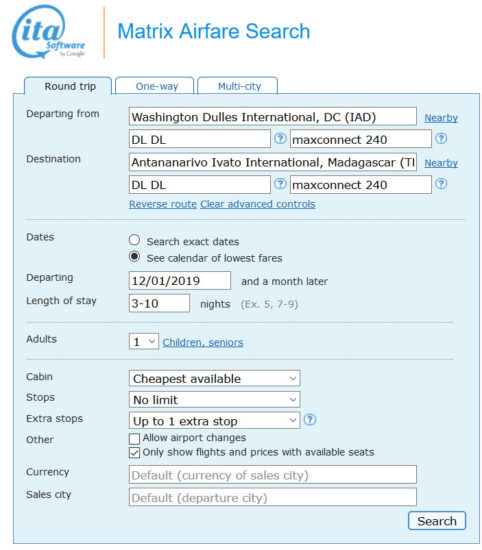Image resolution: width=482 pixels, height=550 pixels.
Task: Enable Allow airport changes checkbox
Action: pyautogui.click(x=134, y=438)
